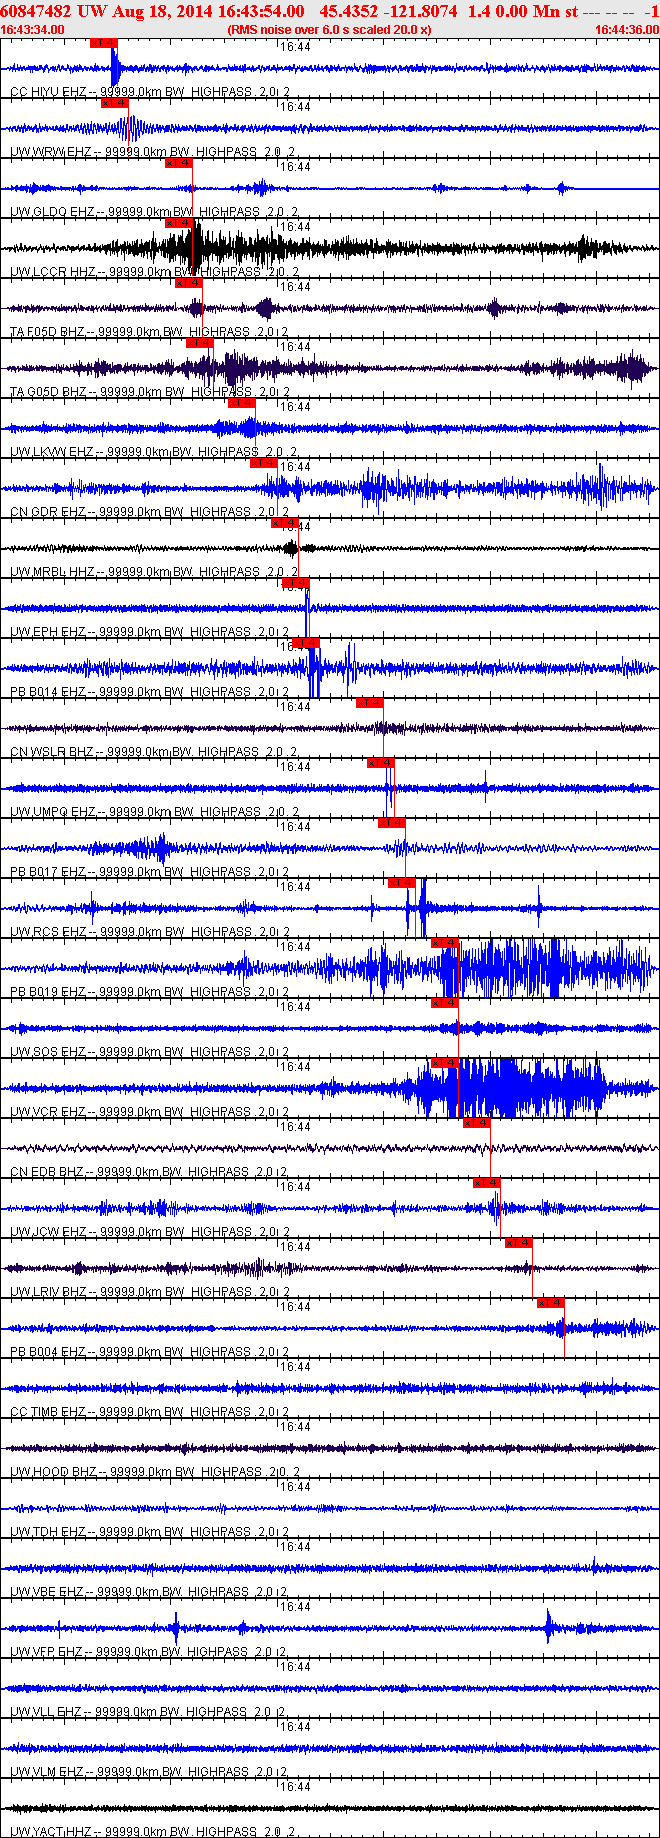Viewport: 660px width, 1838px height.
Task: Click the UW UMPQ EHZ station label
Action: click(x=52, y=812)
